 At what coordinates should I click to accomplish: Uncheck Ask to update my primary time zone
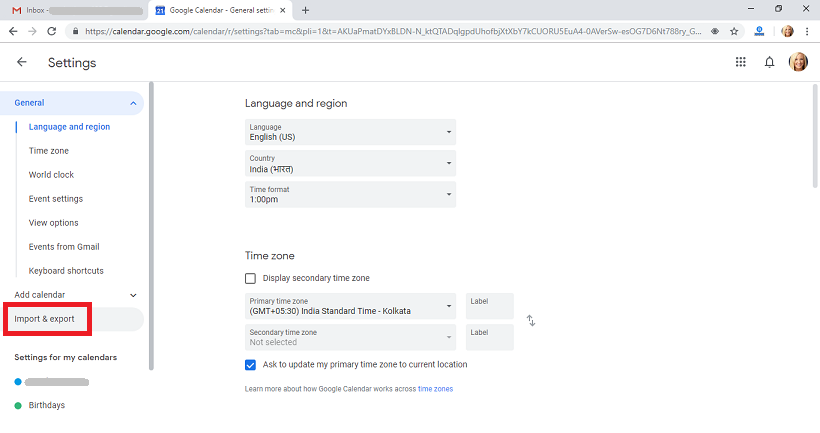click(x=250, y=364)
